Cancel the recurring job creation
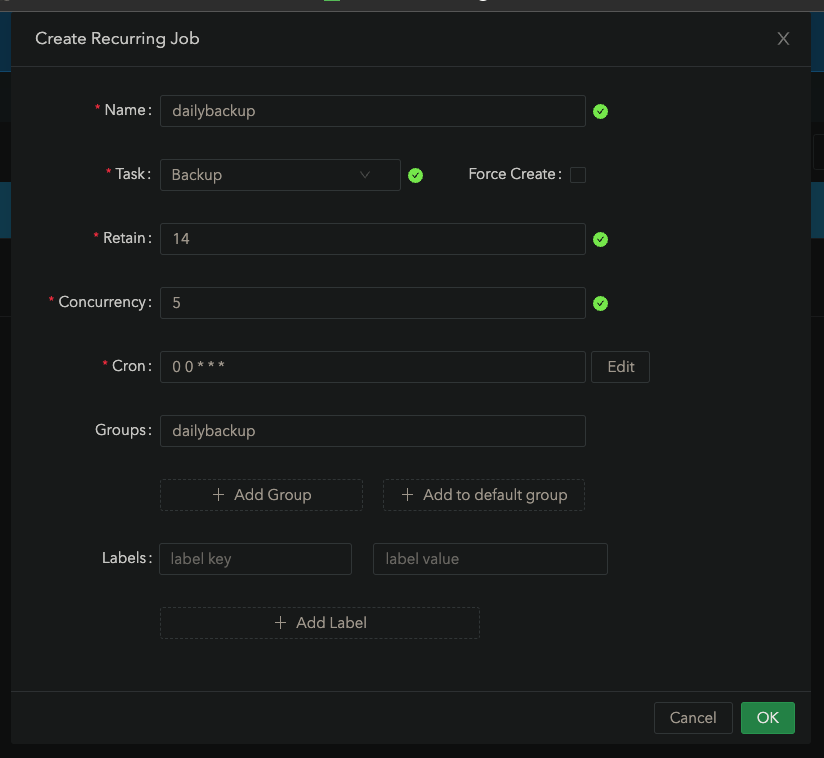This screenshot has height=758, width=824. coord(693,718)
